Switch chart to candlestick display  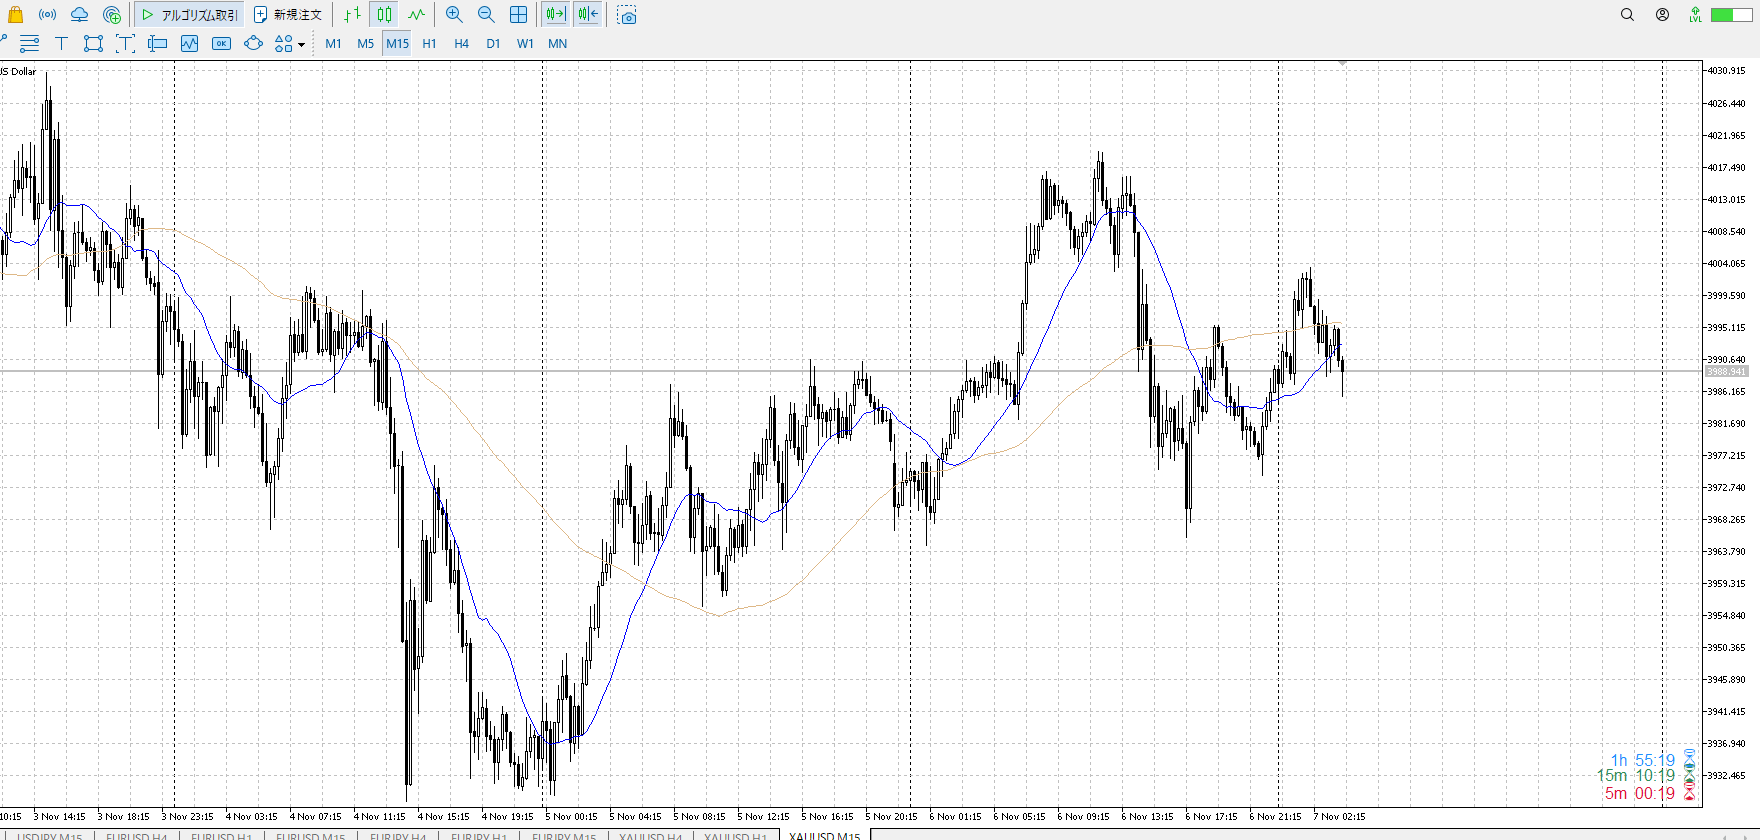(385, 15)
